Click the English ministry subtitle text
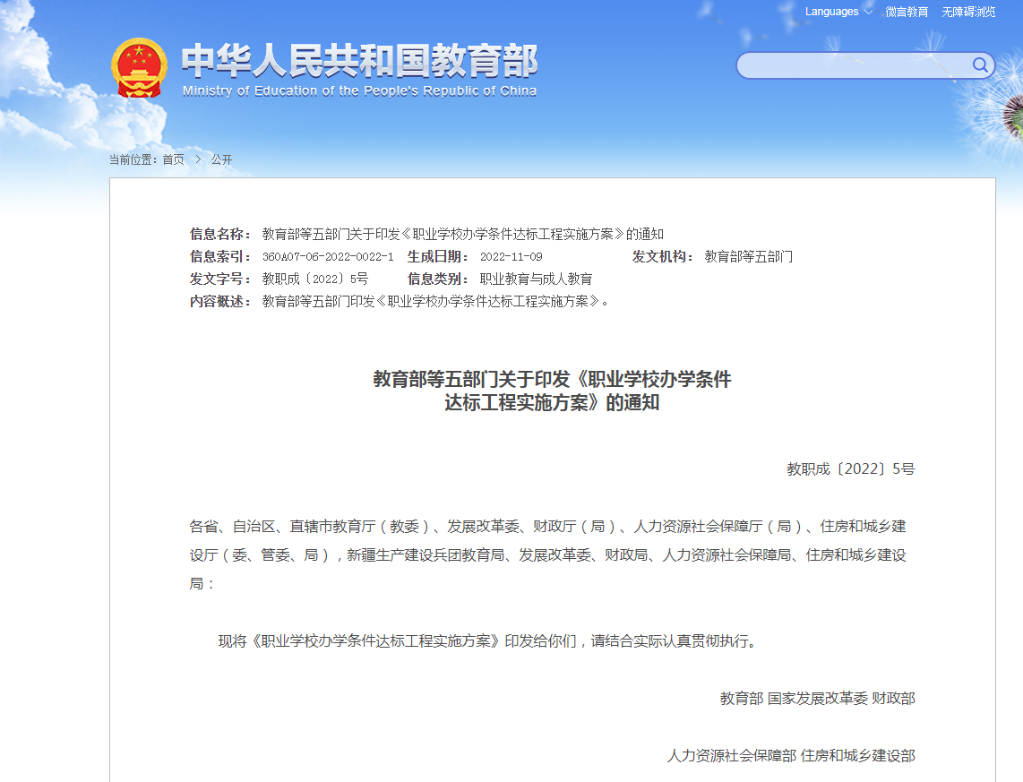The width and height of the screenshot is (1023, 782). (x=361, y=90)
